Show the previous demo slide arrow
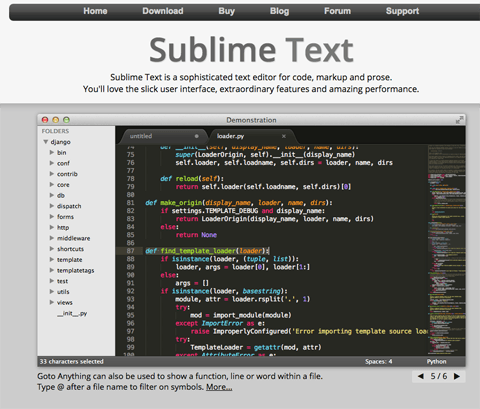Screen dimensions: 480x409 point(421,376)
